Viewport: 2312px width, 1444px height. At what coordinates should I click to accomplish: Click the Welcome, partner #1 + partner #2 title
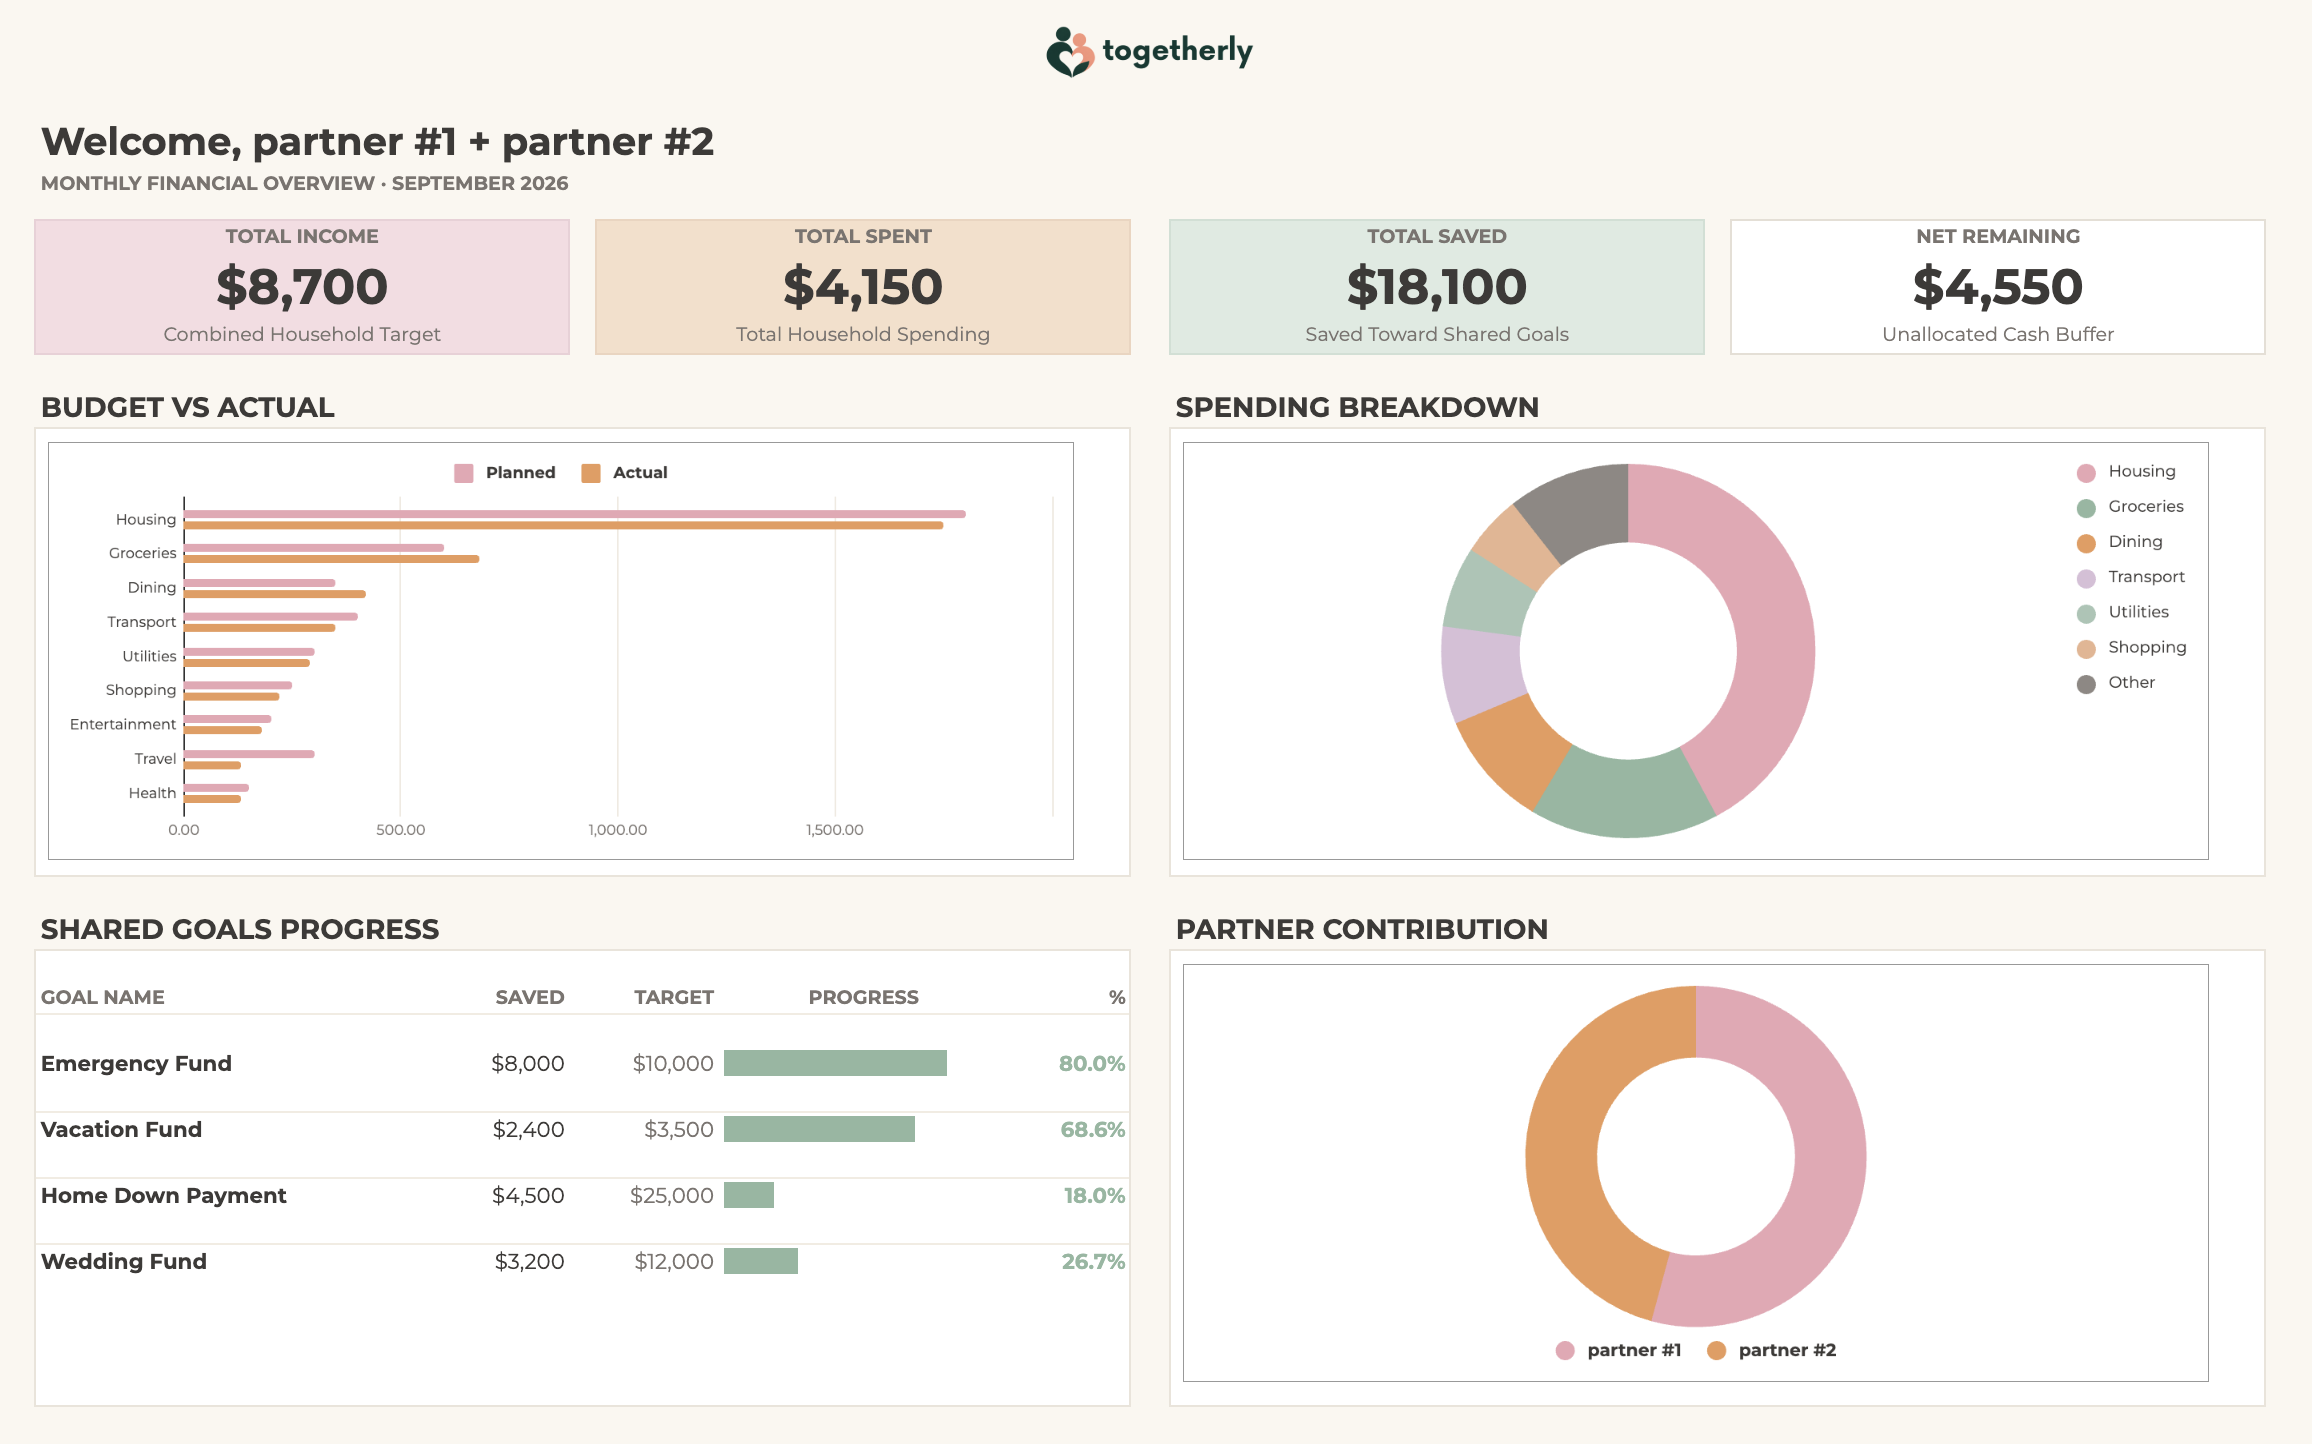click(x=378, y=142)
